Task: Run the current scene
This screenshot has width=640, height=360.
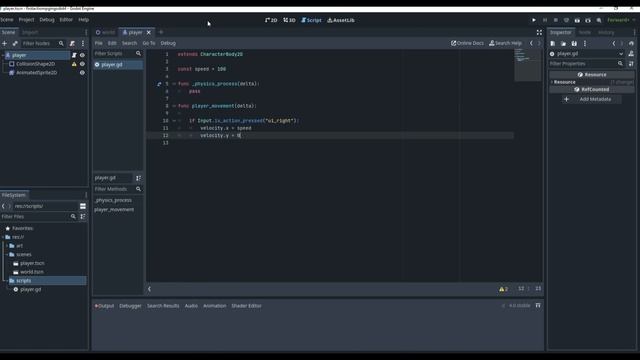Action: pos(577,20)
